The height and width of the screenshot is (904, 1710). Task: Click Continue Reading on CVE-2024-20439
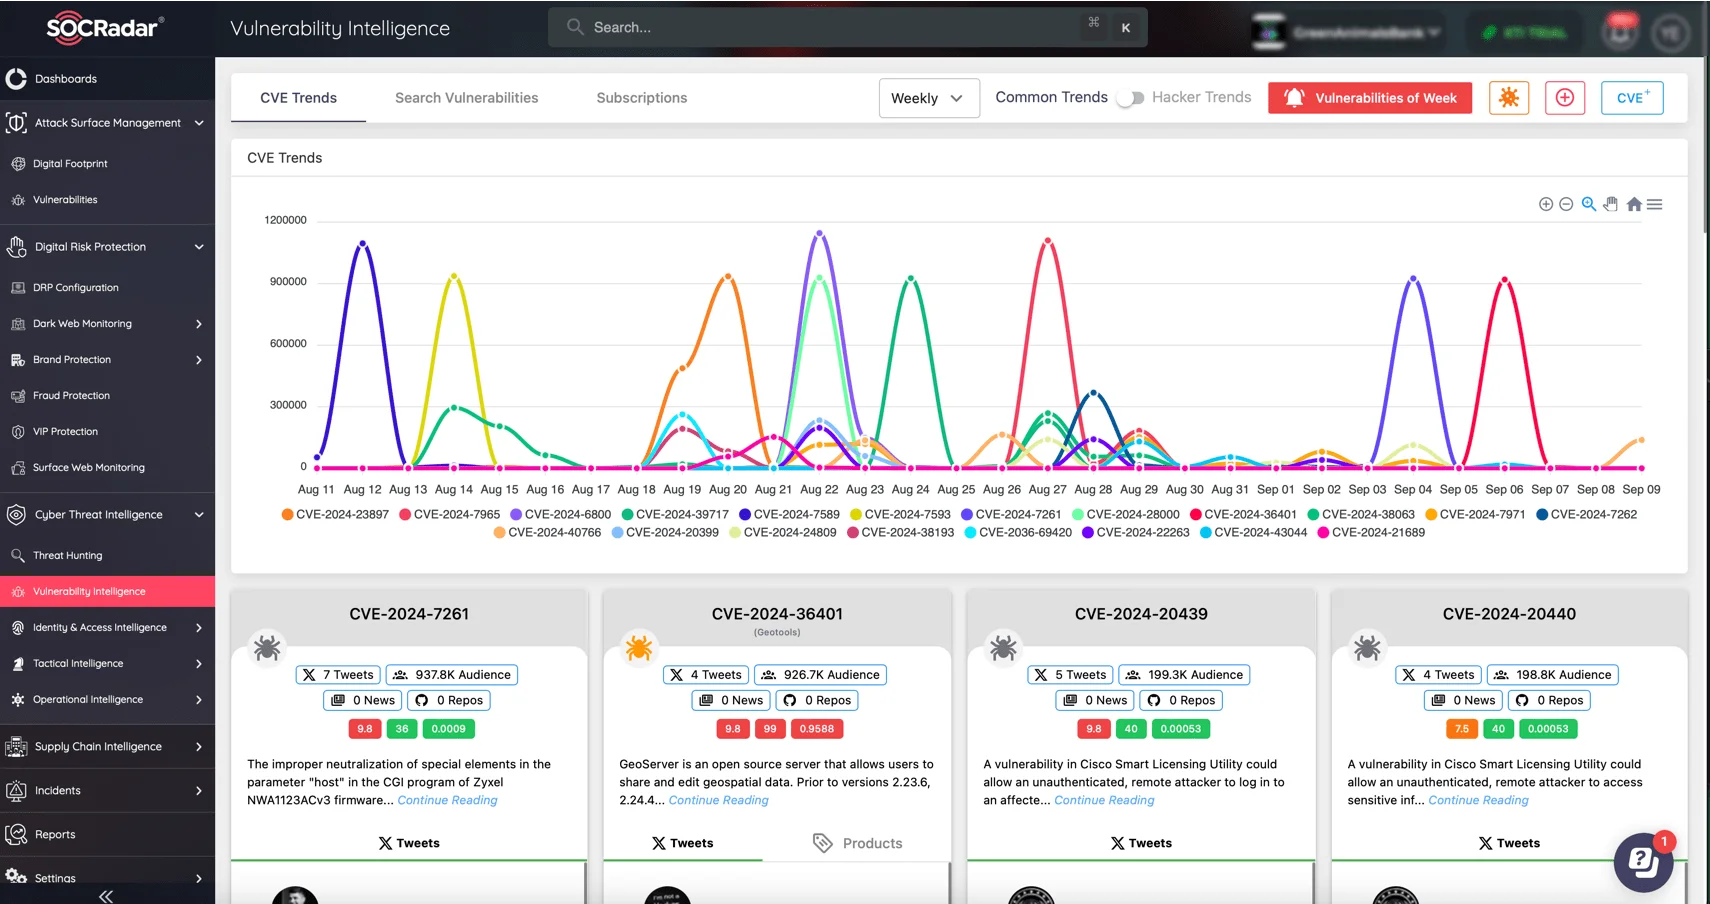(x=1104, y=800)
